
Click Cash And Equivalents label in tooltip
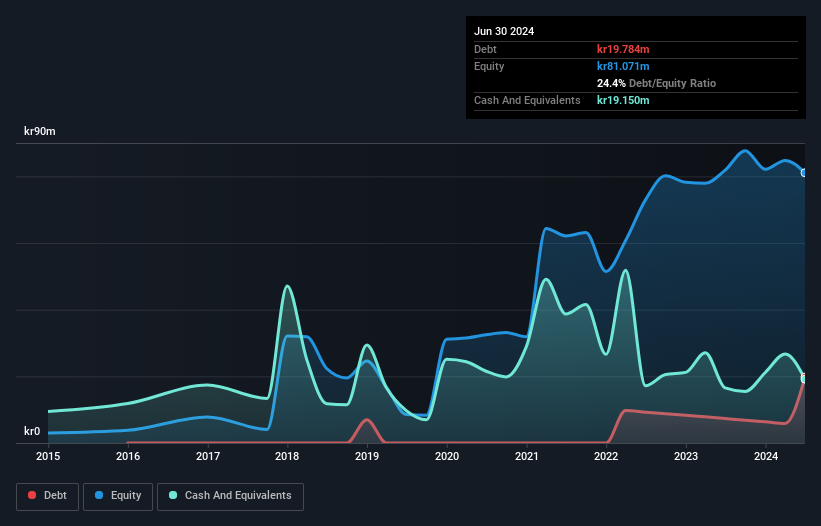[x=527, y=100]
